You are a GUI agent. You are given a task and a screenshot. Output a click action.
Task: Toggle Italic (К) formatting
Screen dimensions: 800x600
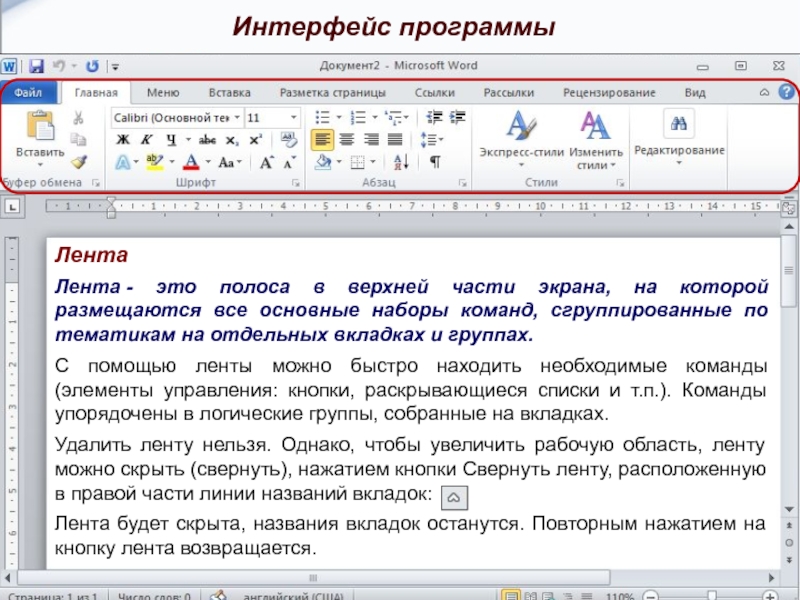point(146,139)
